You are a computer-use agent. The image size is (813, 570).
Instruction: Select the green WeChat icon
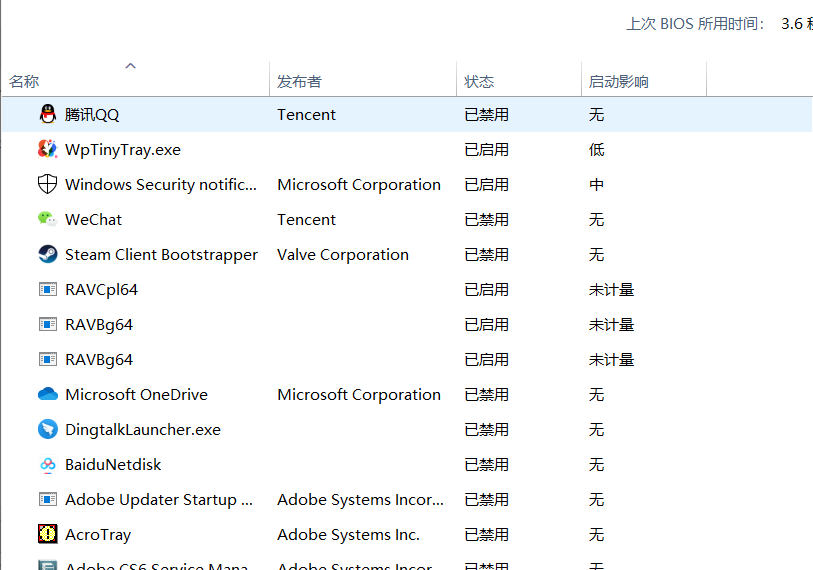47,220
